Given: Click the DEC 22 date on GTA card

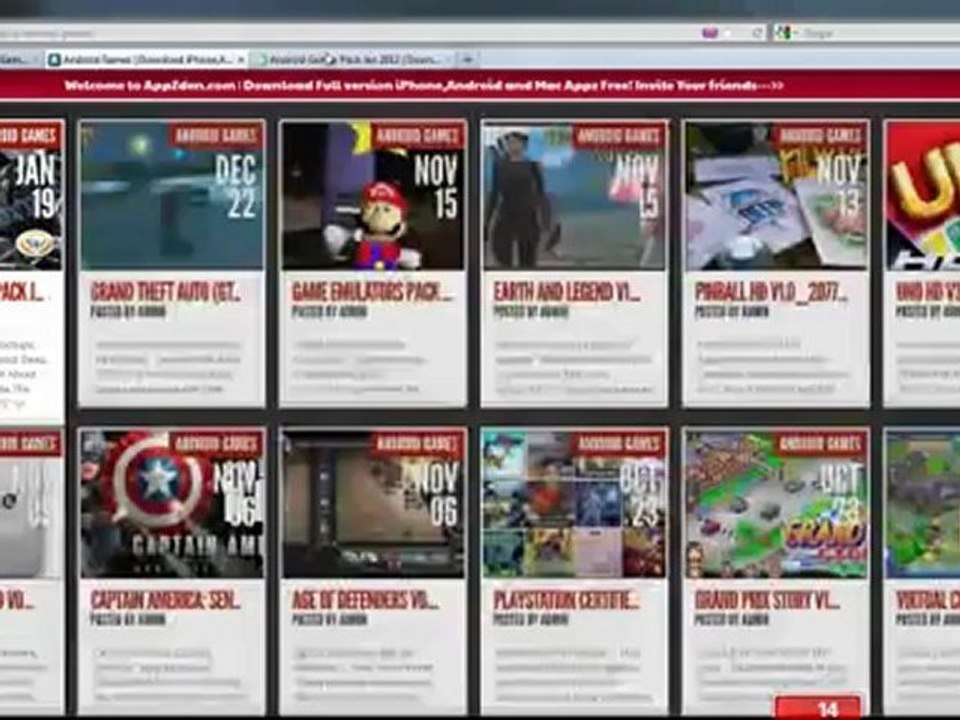Looking at the screenshot, I should (x=237, y=186).
